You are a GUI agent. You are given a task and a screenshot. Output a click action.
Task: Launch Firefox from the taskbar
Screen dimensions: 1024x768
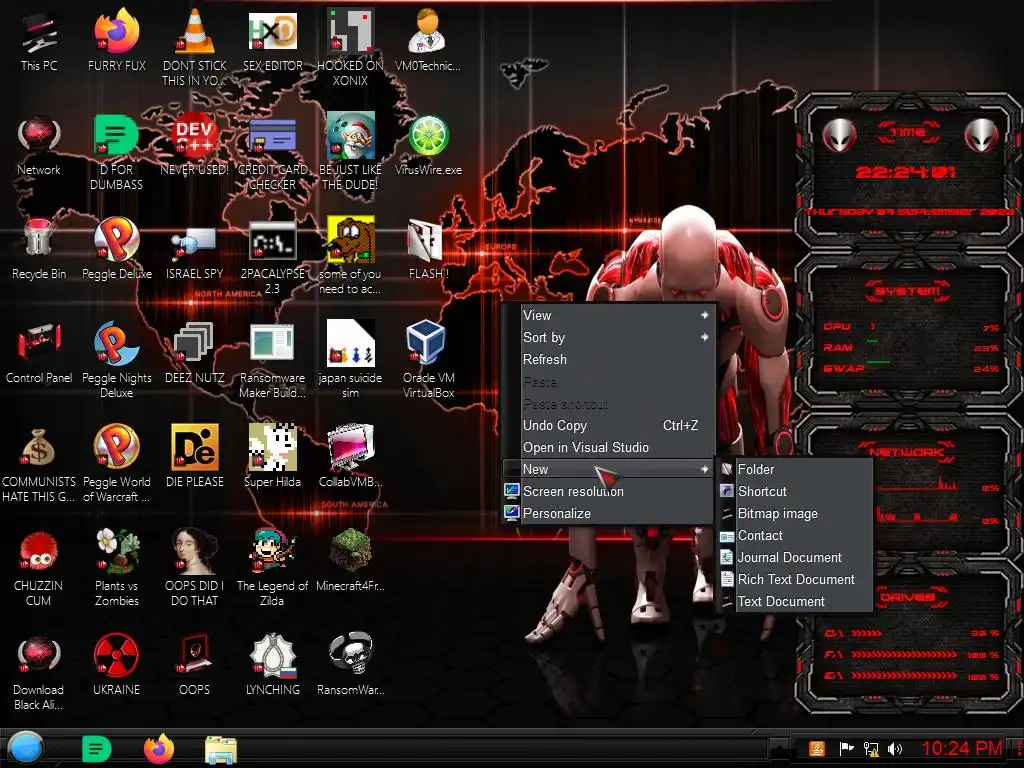(x=159, y=749)
